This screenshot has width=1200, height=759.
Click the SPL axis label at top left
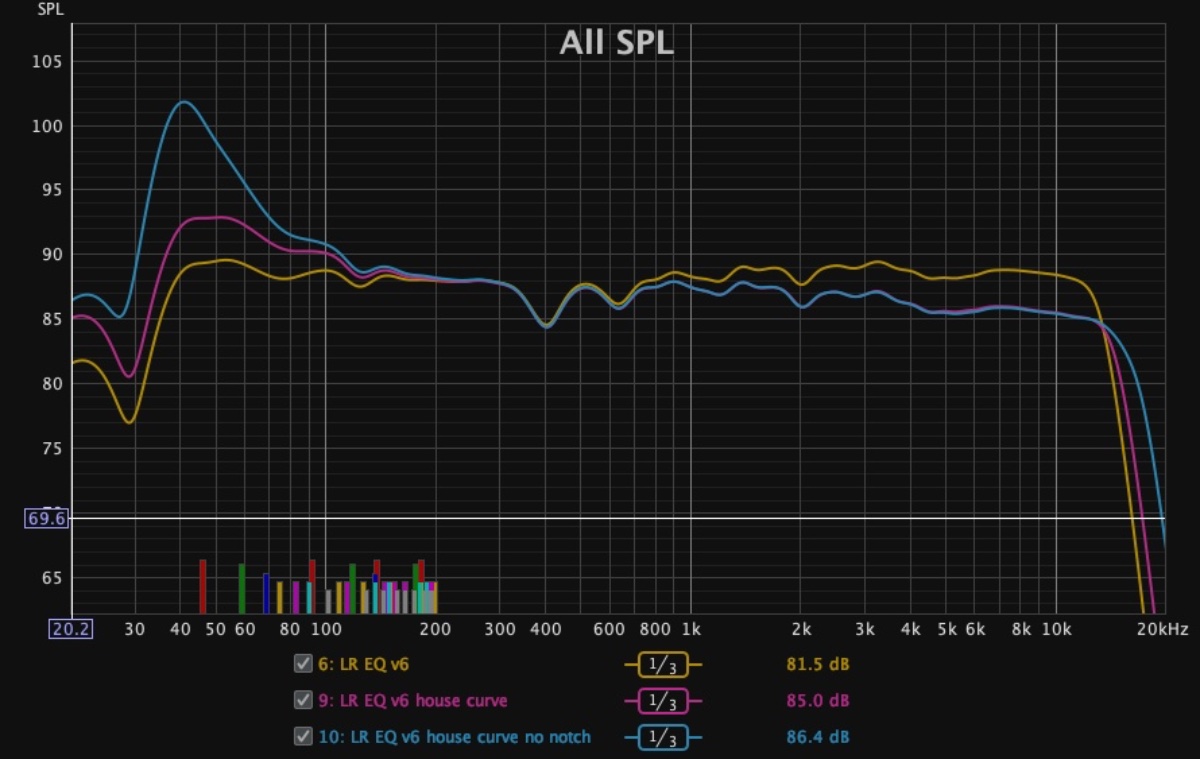click(50, 10)
